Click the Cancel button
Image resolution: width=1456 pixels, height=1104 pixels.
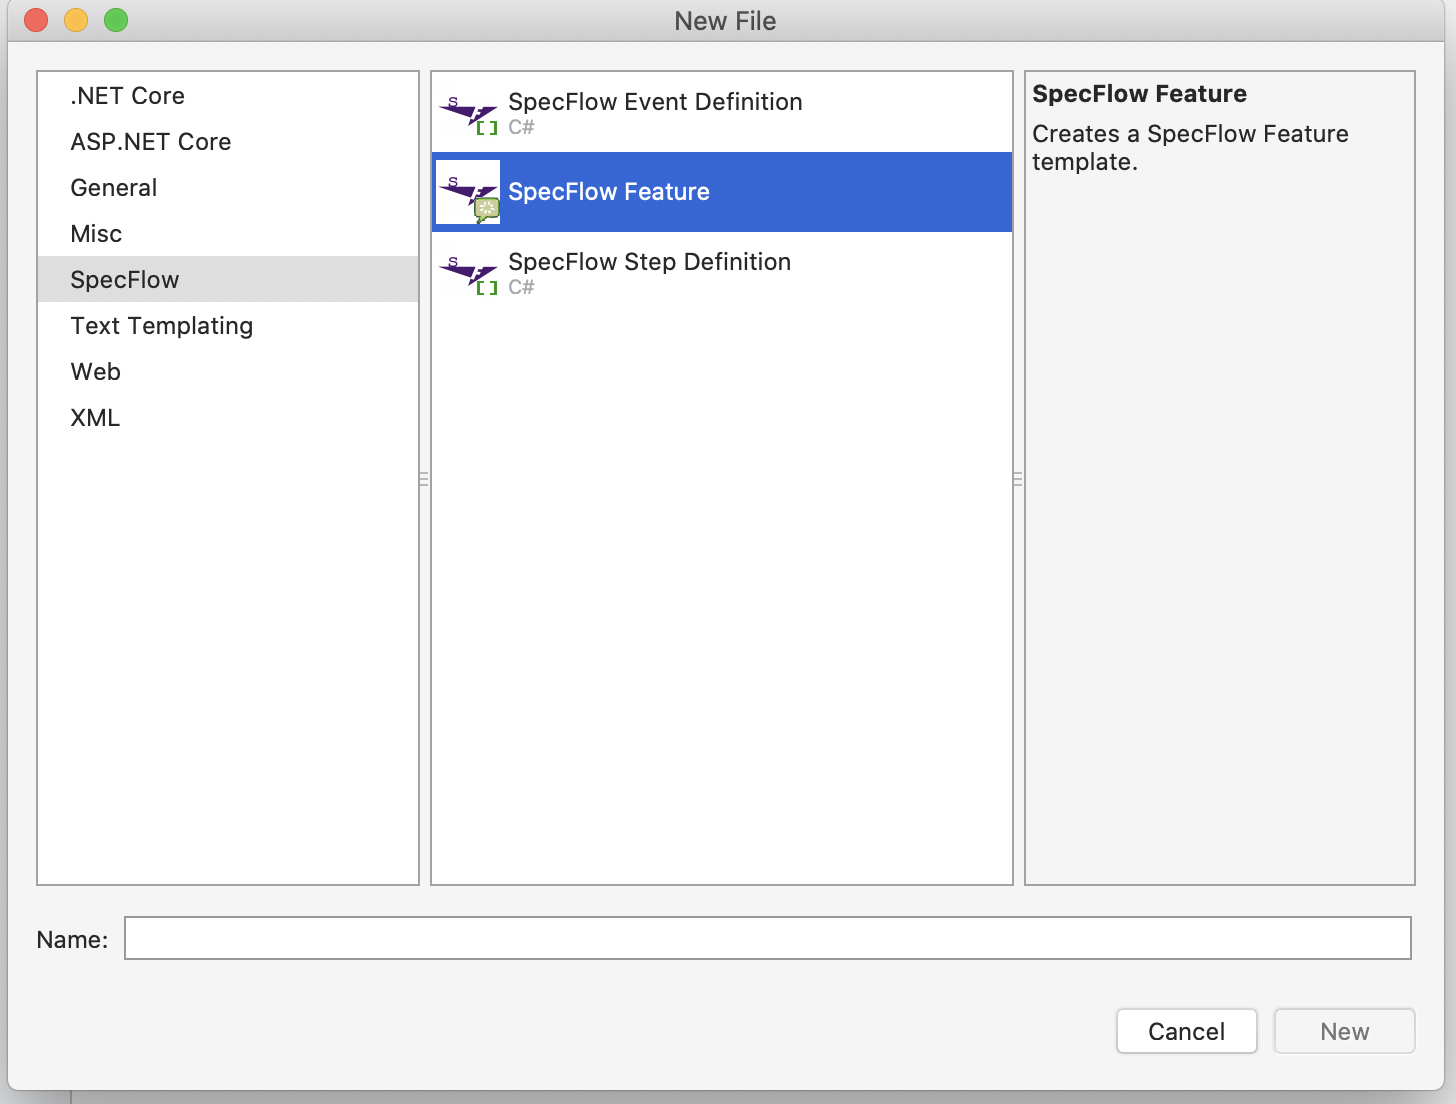coord(1186,1031)
